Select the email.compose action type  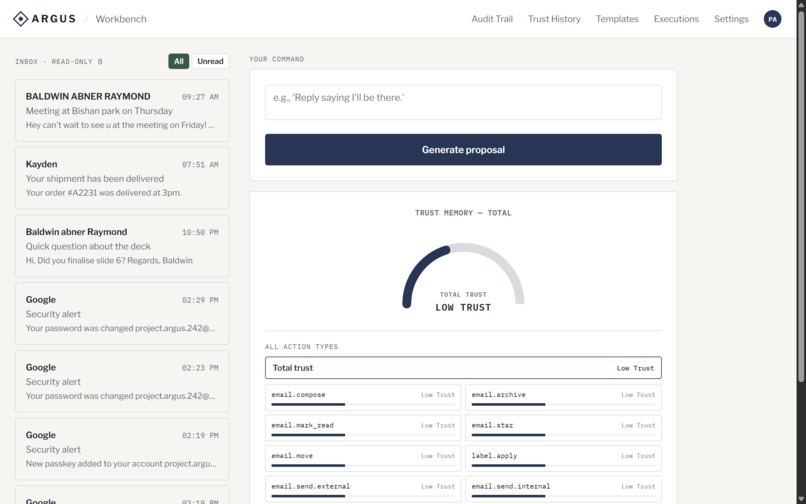pos(363,398)
